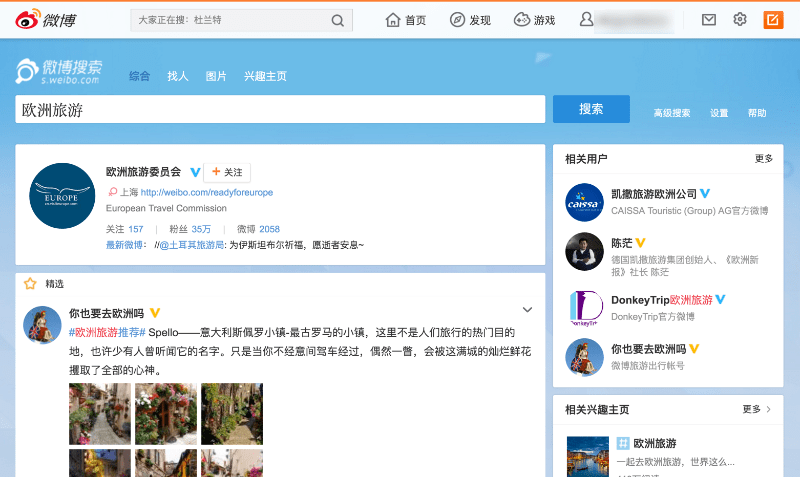Click the European Travel Commission description
Screen dimensions: 800x477
click(166, 208)
